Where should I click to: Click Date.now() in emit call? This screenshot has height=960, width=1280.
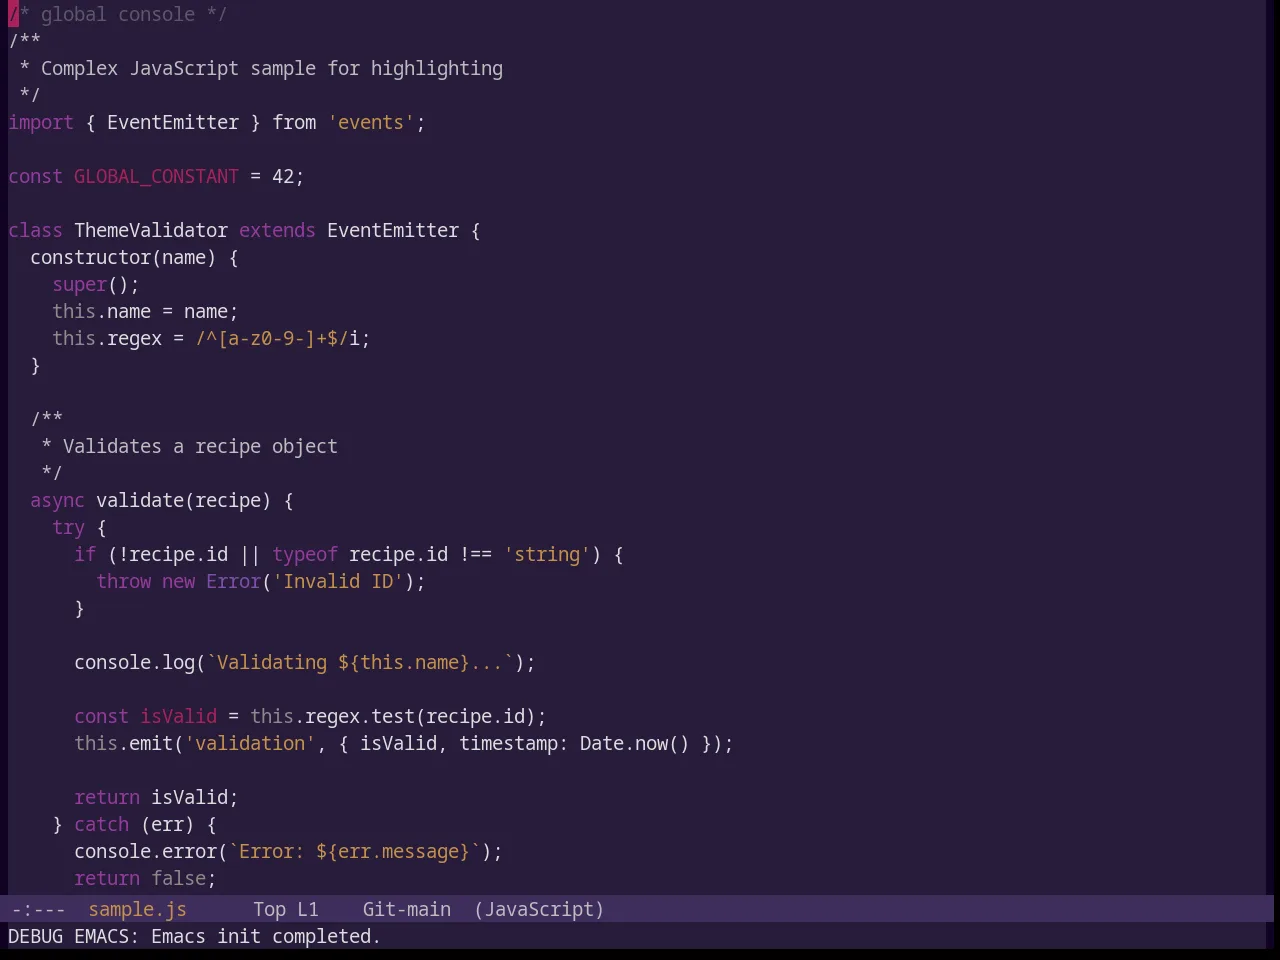click(x=634, y=744)
